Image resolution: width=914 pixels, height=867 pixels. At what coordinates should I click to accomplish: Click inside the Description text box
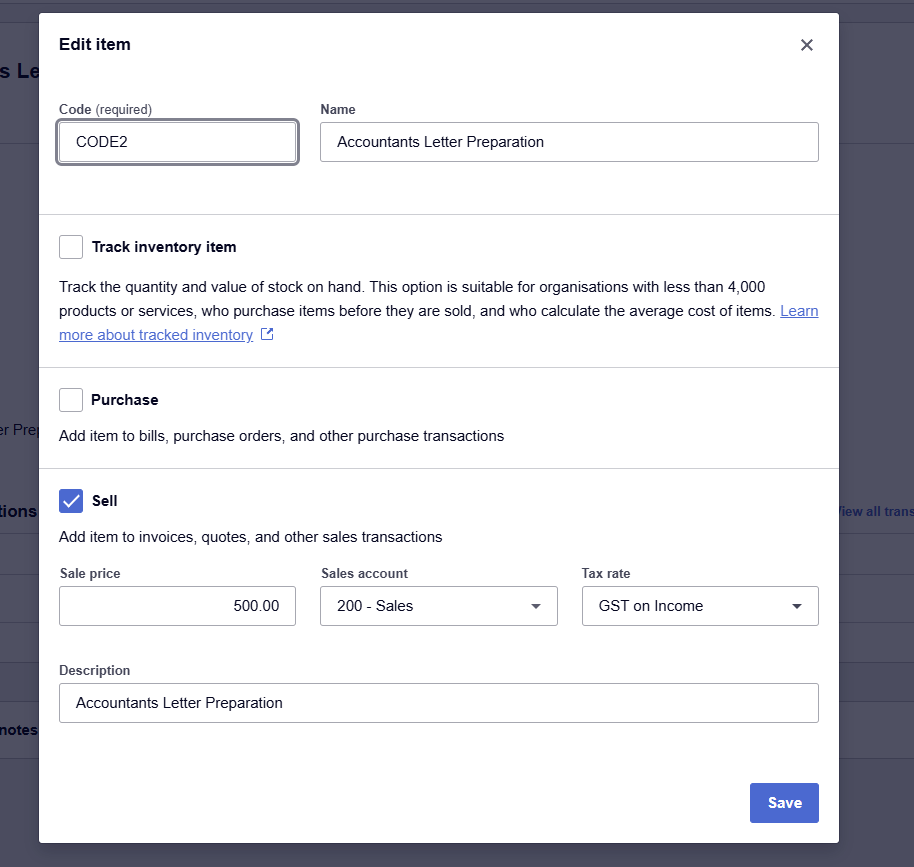coord(438,703)
